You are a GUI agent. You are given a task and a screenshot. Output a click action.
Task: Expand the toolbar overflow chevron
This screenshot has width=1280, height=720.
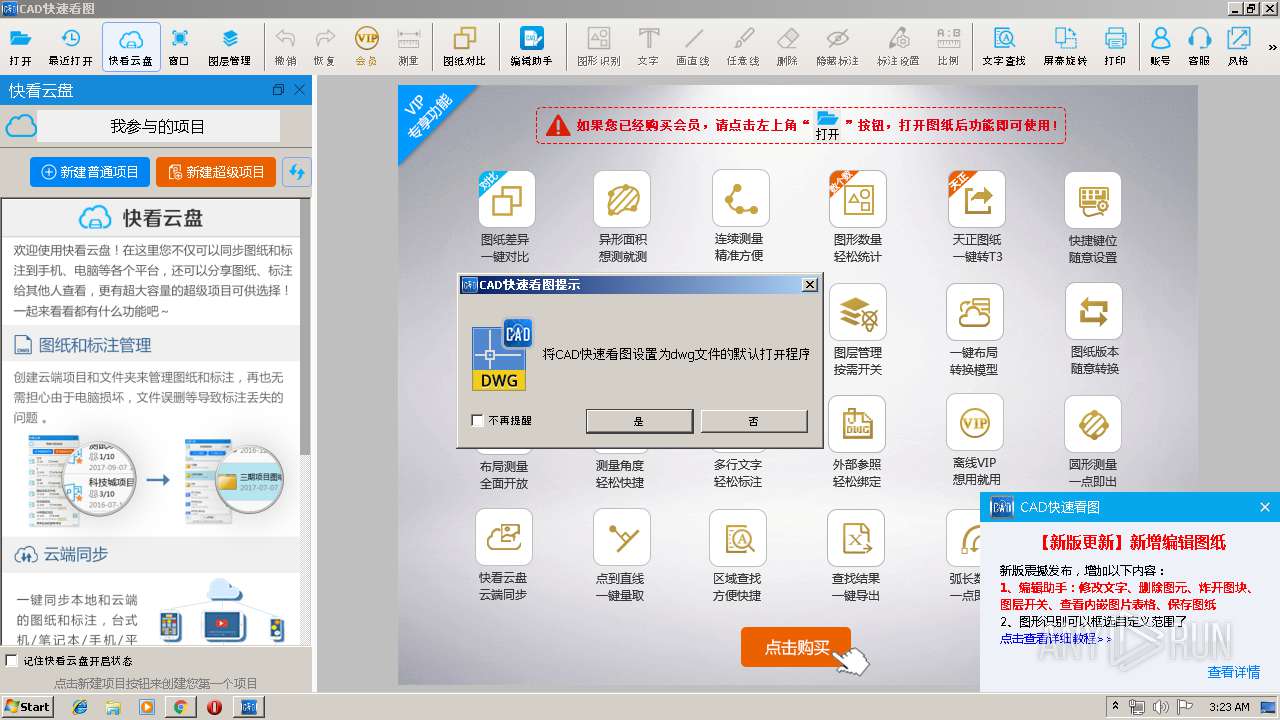(1272, 47)
